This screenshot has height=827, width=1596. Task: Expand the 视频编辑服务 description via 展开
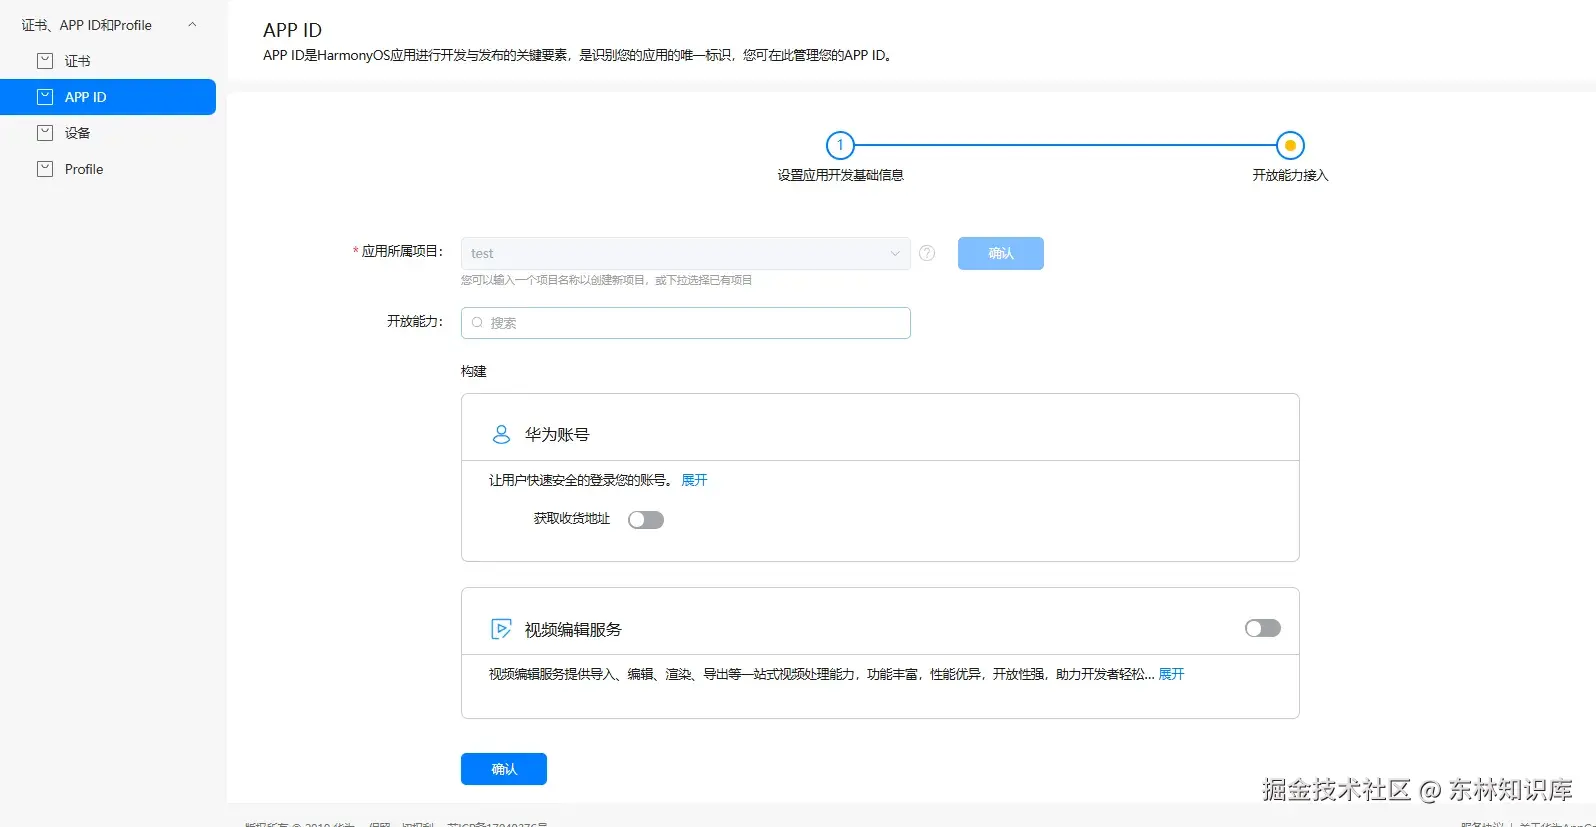pos(1171,674)
